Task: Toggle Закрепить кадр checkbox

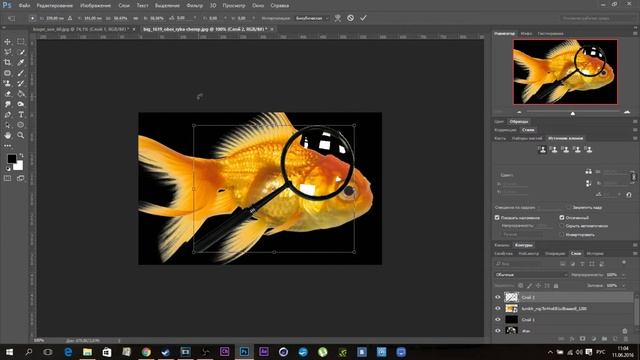Action: [x=569, y=207]
